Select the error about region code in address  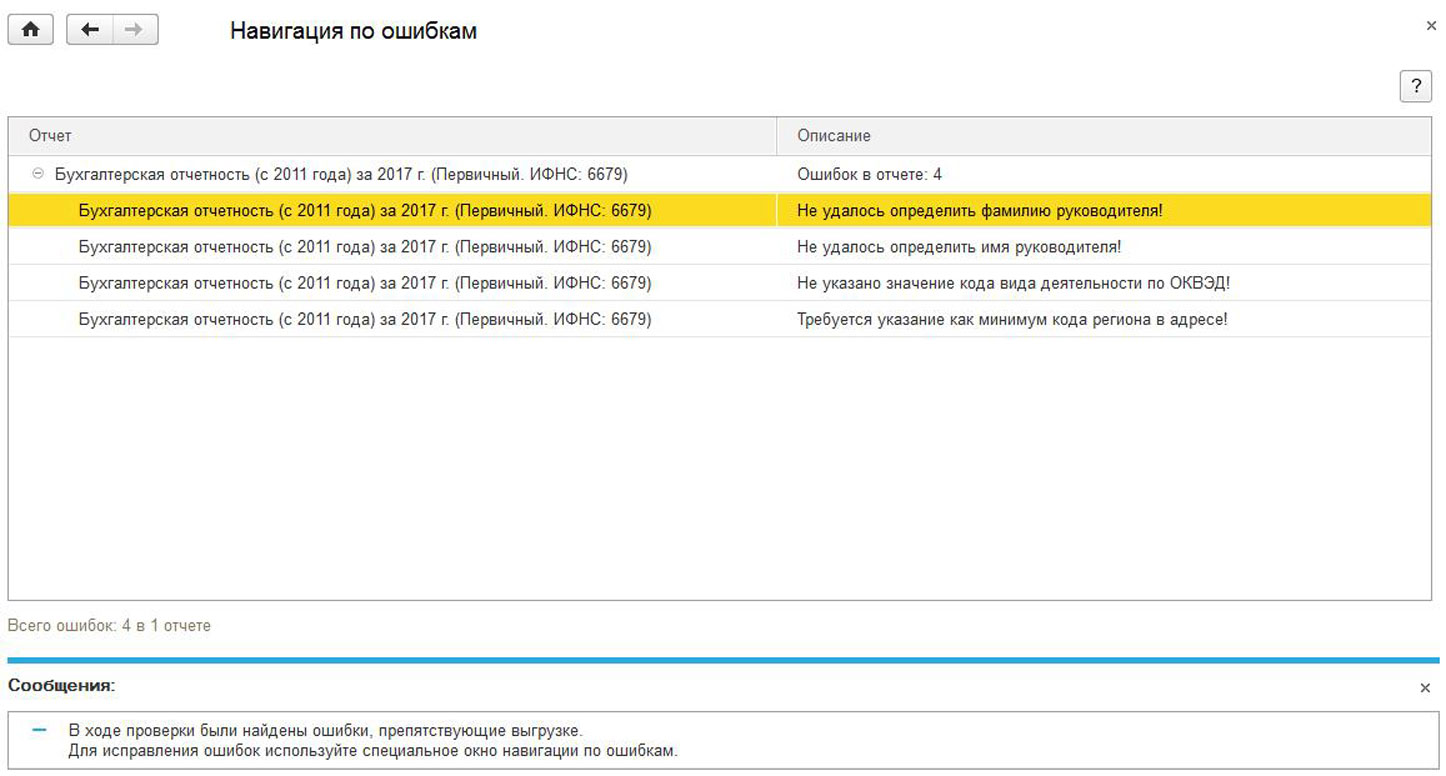click(x=1011, y=319)
